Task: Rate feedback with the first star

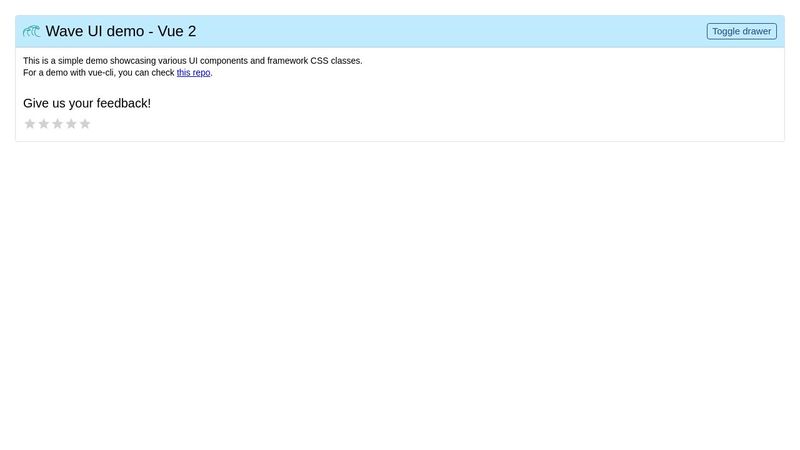Action: 30,124
